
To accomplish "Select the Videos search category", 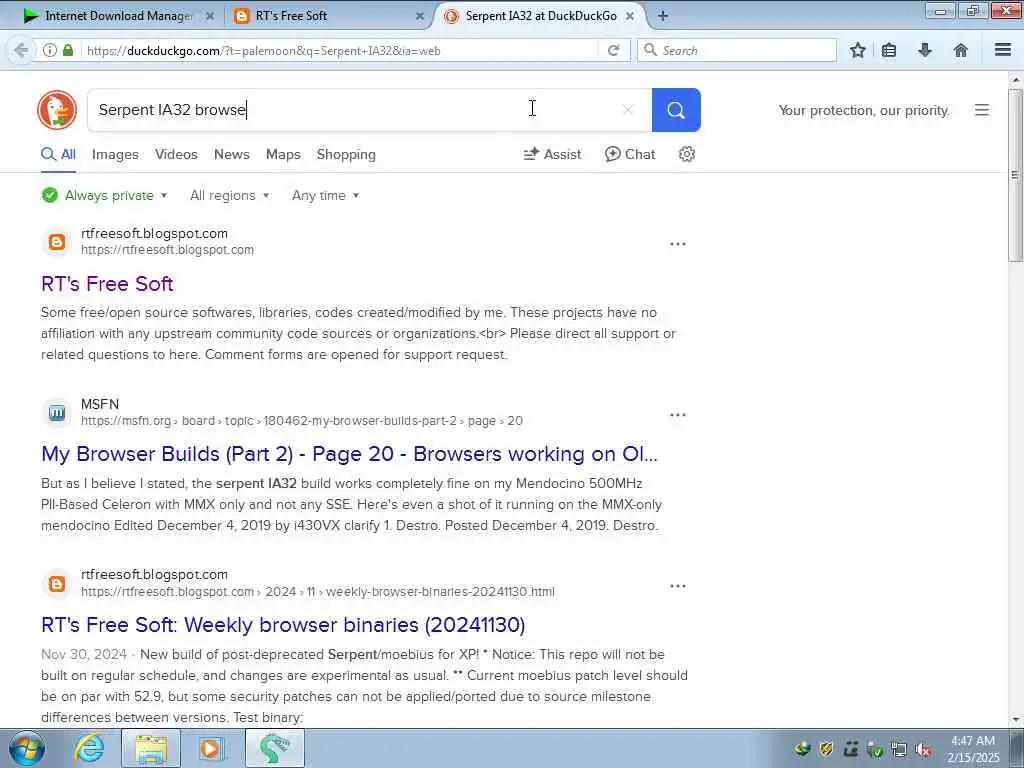I will pos(176,154).
